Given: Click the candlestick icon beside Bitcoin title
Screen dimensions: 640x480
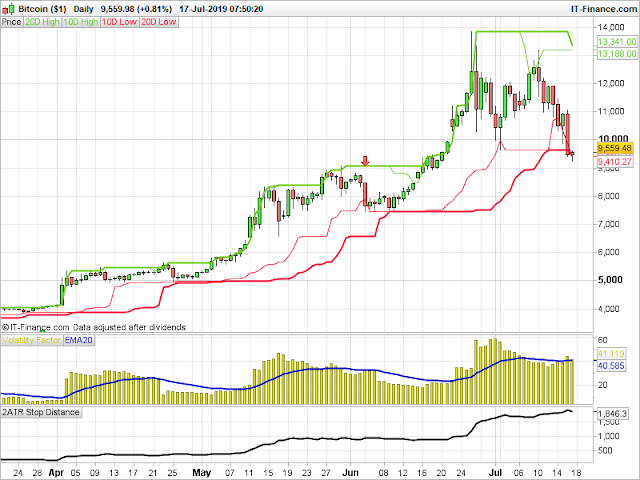Looking at the screenshot, I should 8,9.
